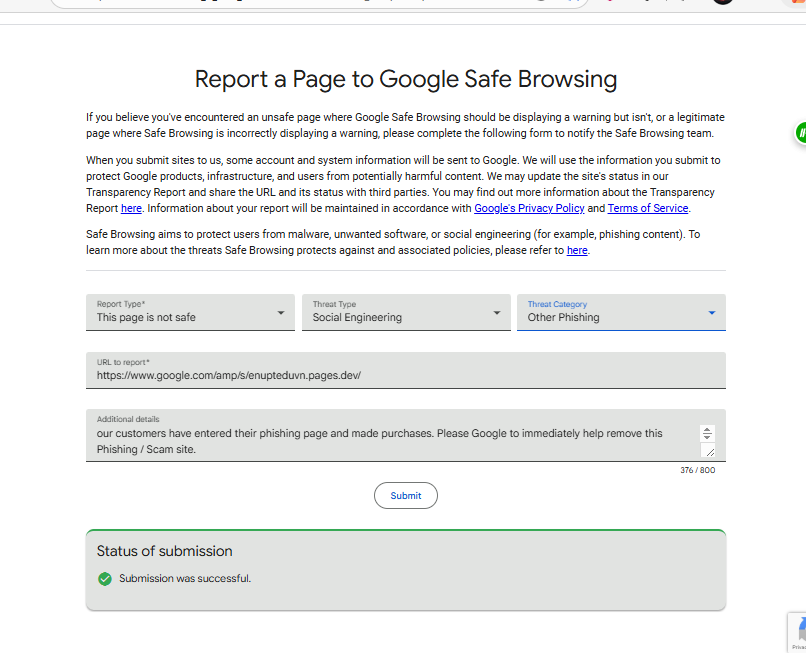Viewport: 806px width, 653px height.
Task: Click the '376 / 800' character counter
Action: pyautogui.click(x=698, y=470)
